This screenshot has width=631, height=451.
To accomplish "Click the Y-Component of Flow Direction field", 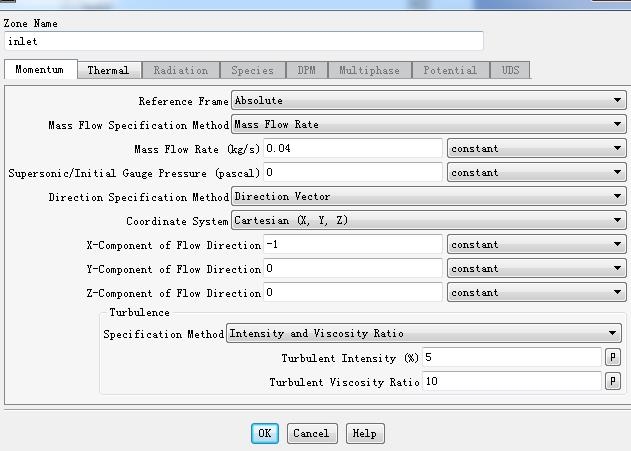I will coord(352,269).
